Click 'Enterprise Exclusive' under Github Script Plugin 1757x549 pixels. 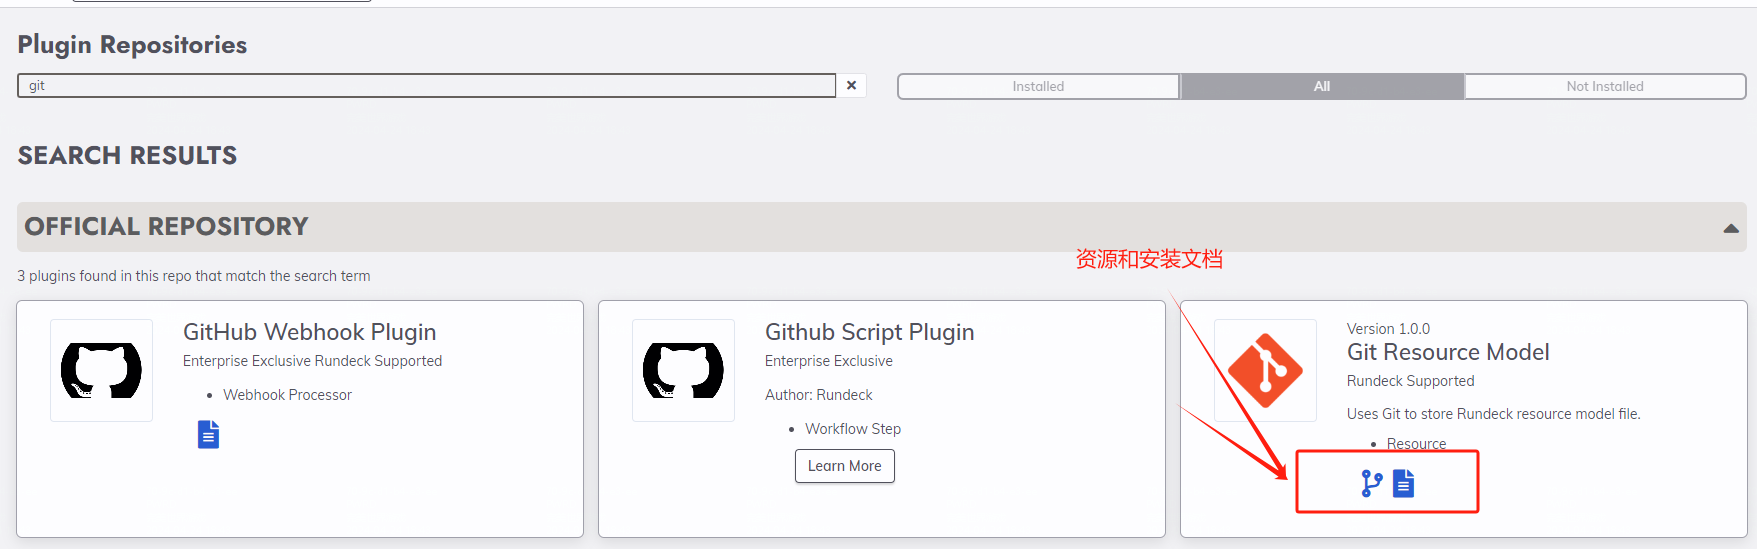coord(829,361)
